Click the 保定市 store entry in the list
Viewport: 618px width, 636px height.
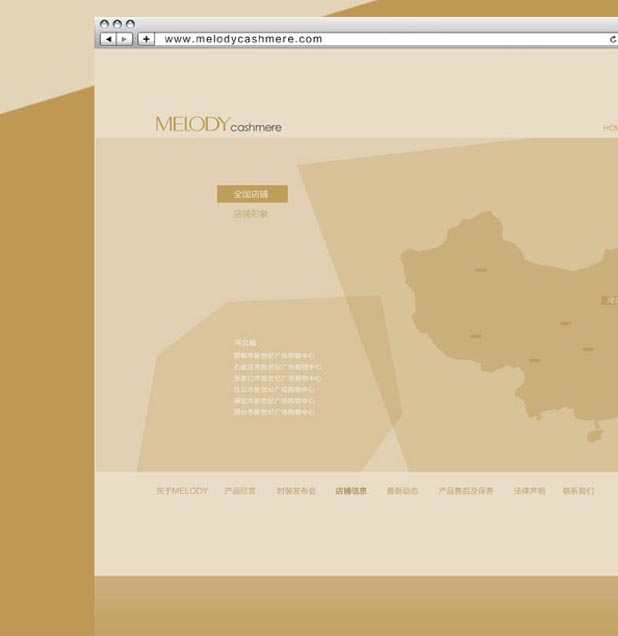point(274,401)
